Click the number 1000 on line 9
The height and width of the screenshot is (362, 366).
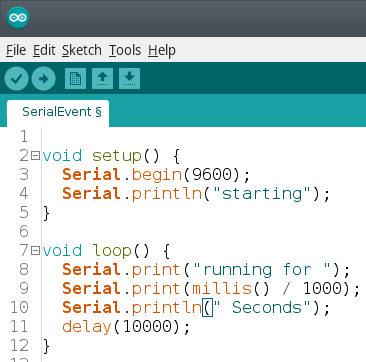322,289
